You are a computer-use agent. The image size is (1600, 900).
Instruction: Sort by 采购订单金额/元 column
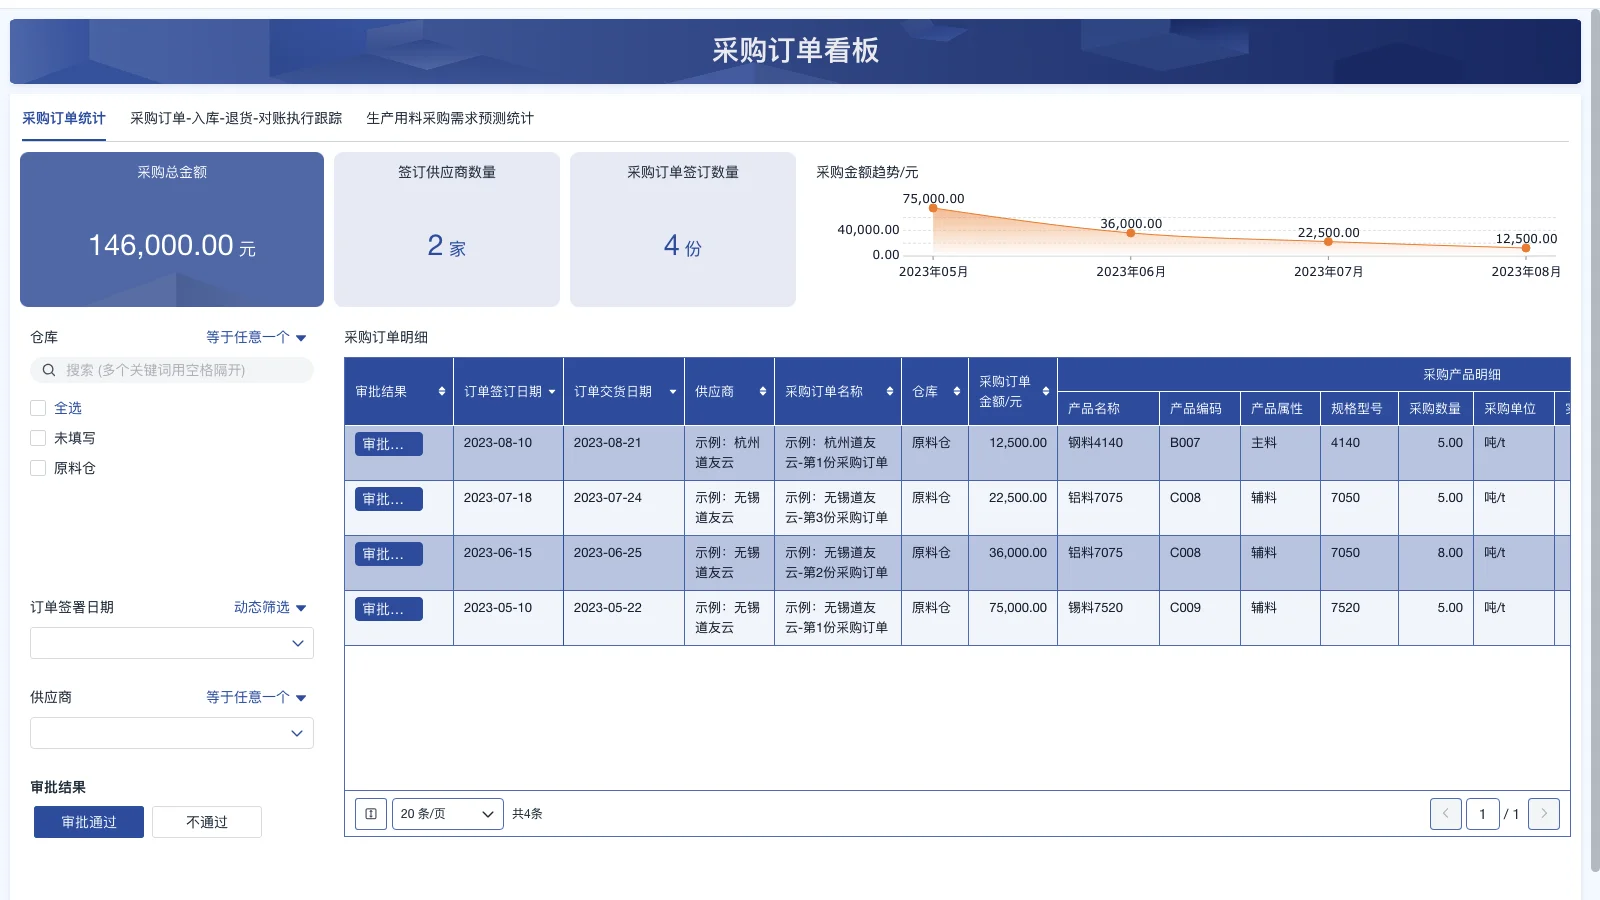1046,392
